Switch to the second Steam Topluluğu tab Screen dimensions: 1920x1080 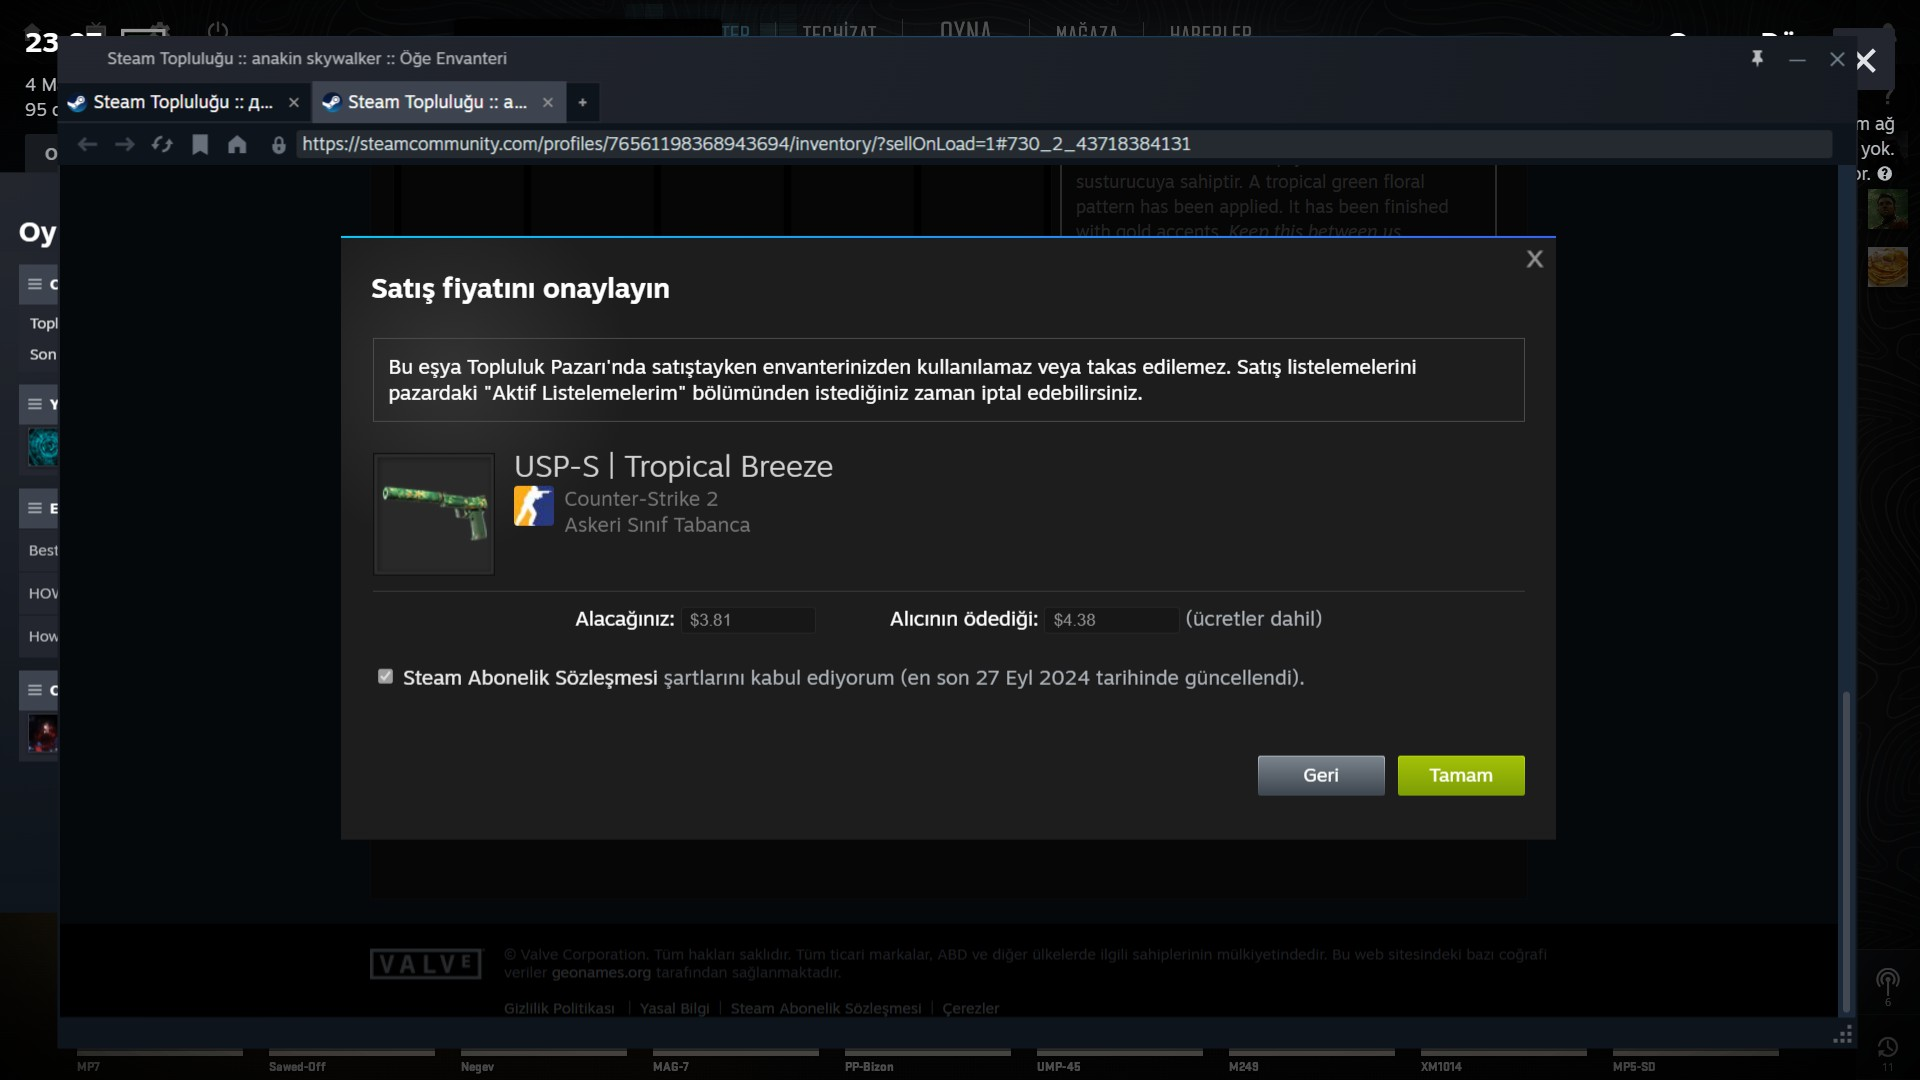438,102
